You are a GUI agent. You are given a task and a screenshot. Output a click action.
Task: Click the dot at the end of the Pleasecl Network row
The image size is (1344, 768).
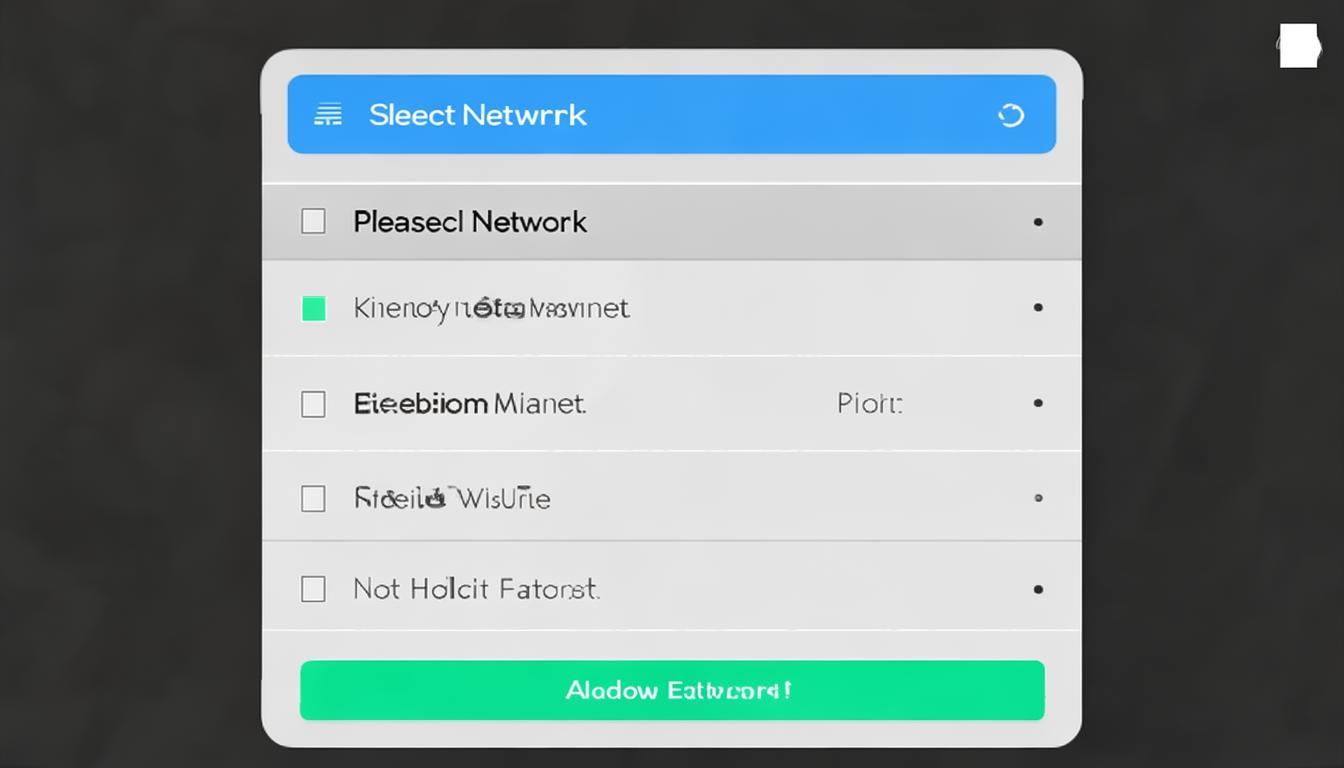(1038, 222)
